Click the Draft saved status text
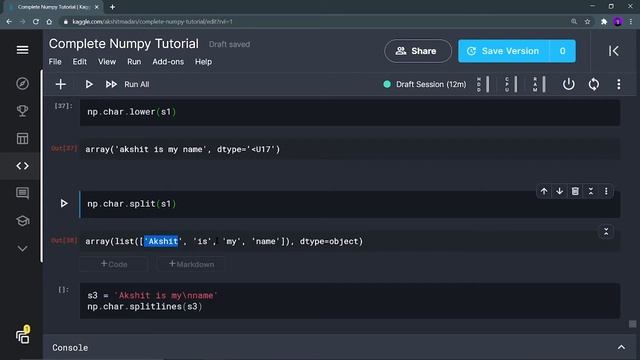Screen dimensions: 640x360 [x=229, y=44]
